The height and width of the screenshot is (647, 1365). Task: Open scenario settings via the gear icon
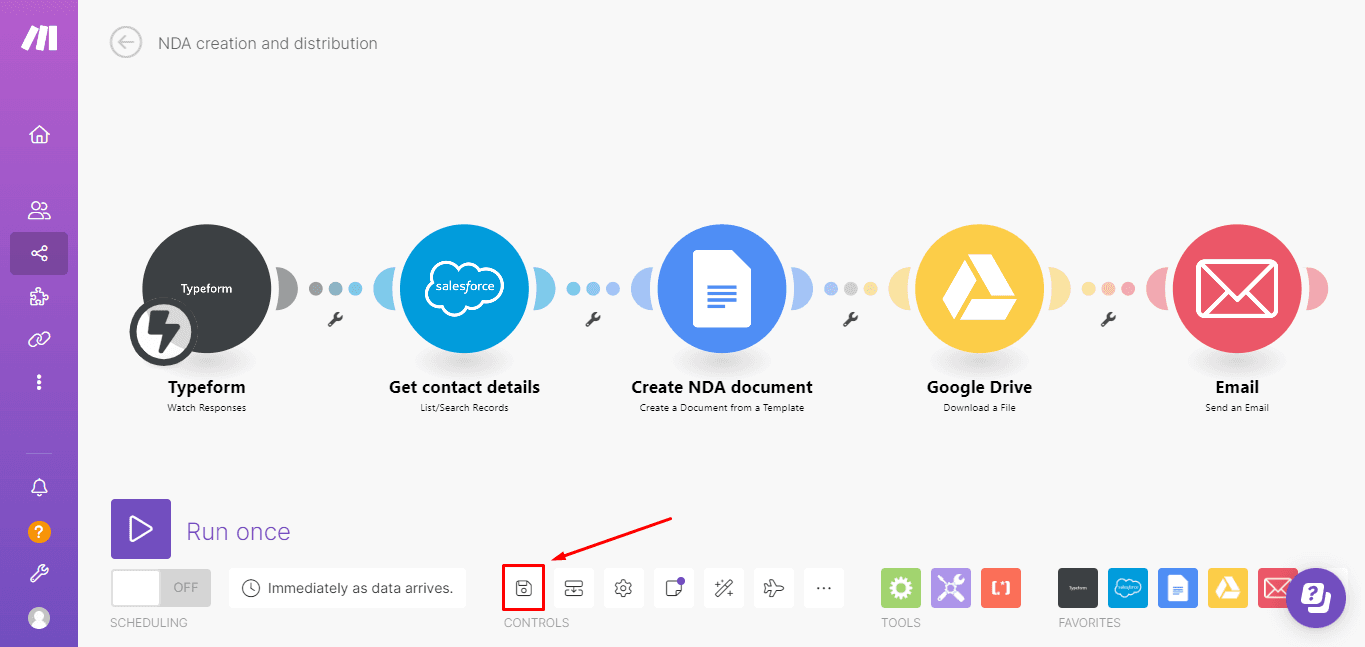tap(623, 588)
